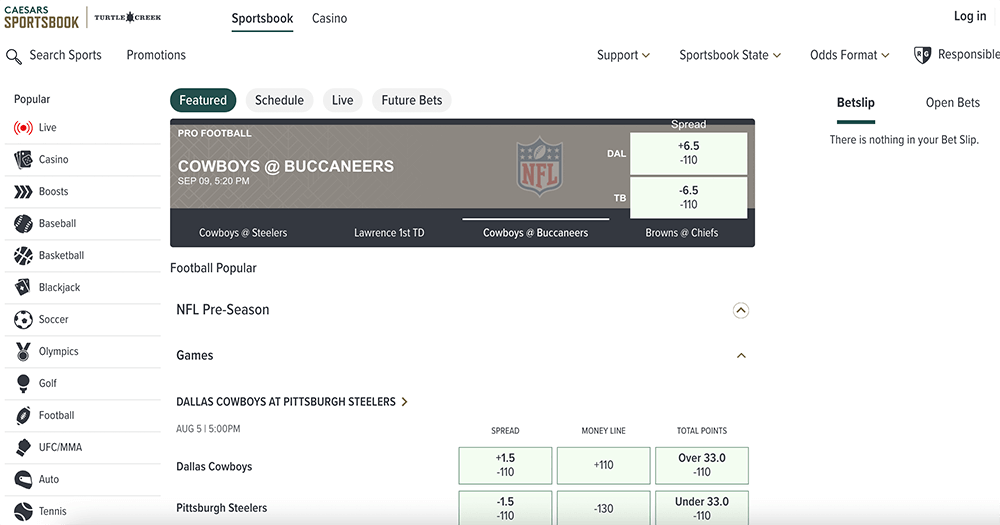Collapse the NFL Pre-Season section
This screenshot has height=525, width=1000.
click(x=740, y=311)
